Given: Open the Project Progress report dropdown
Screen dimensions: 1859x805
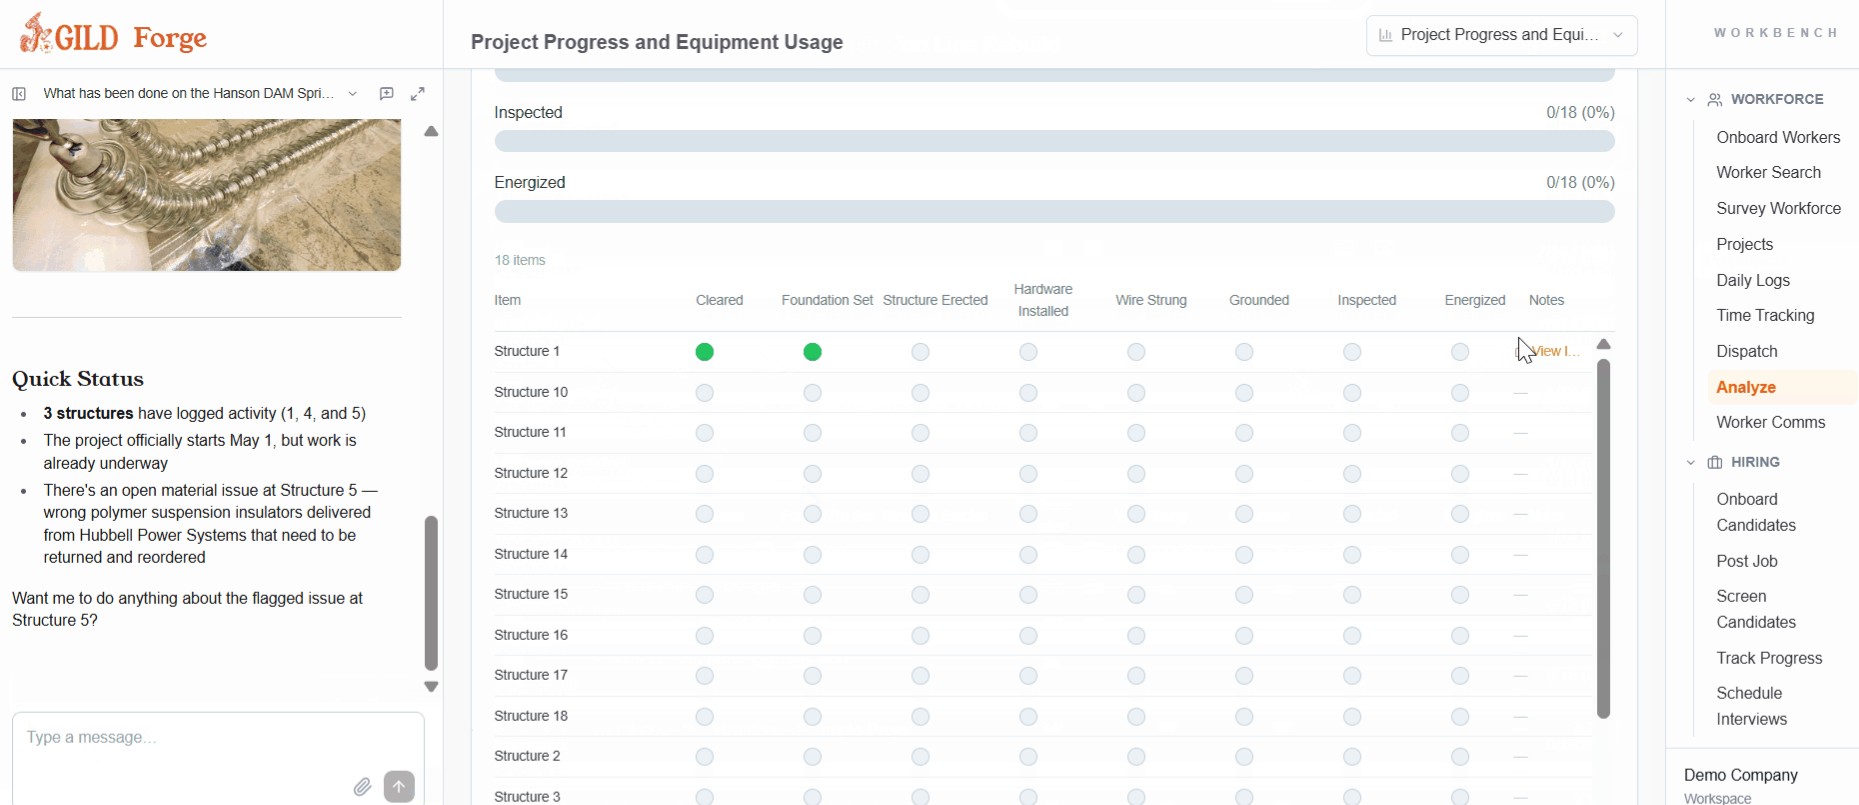Looking at the screenshot, I should click(x=1502, y=35).
